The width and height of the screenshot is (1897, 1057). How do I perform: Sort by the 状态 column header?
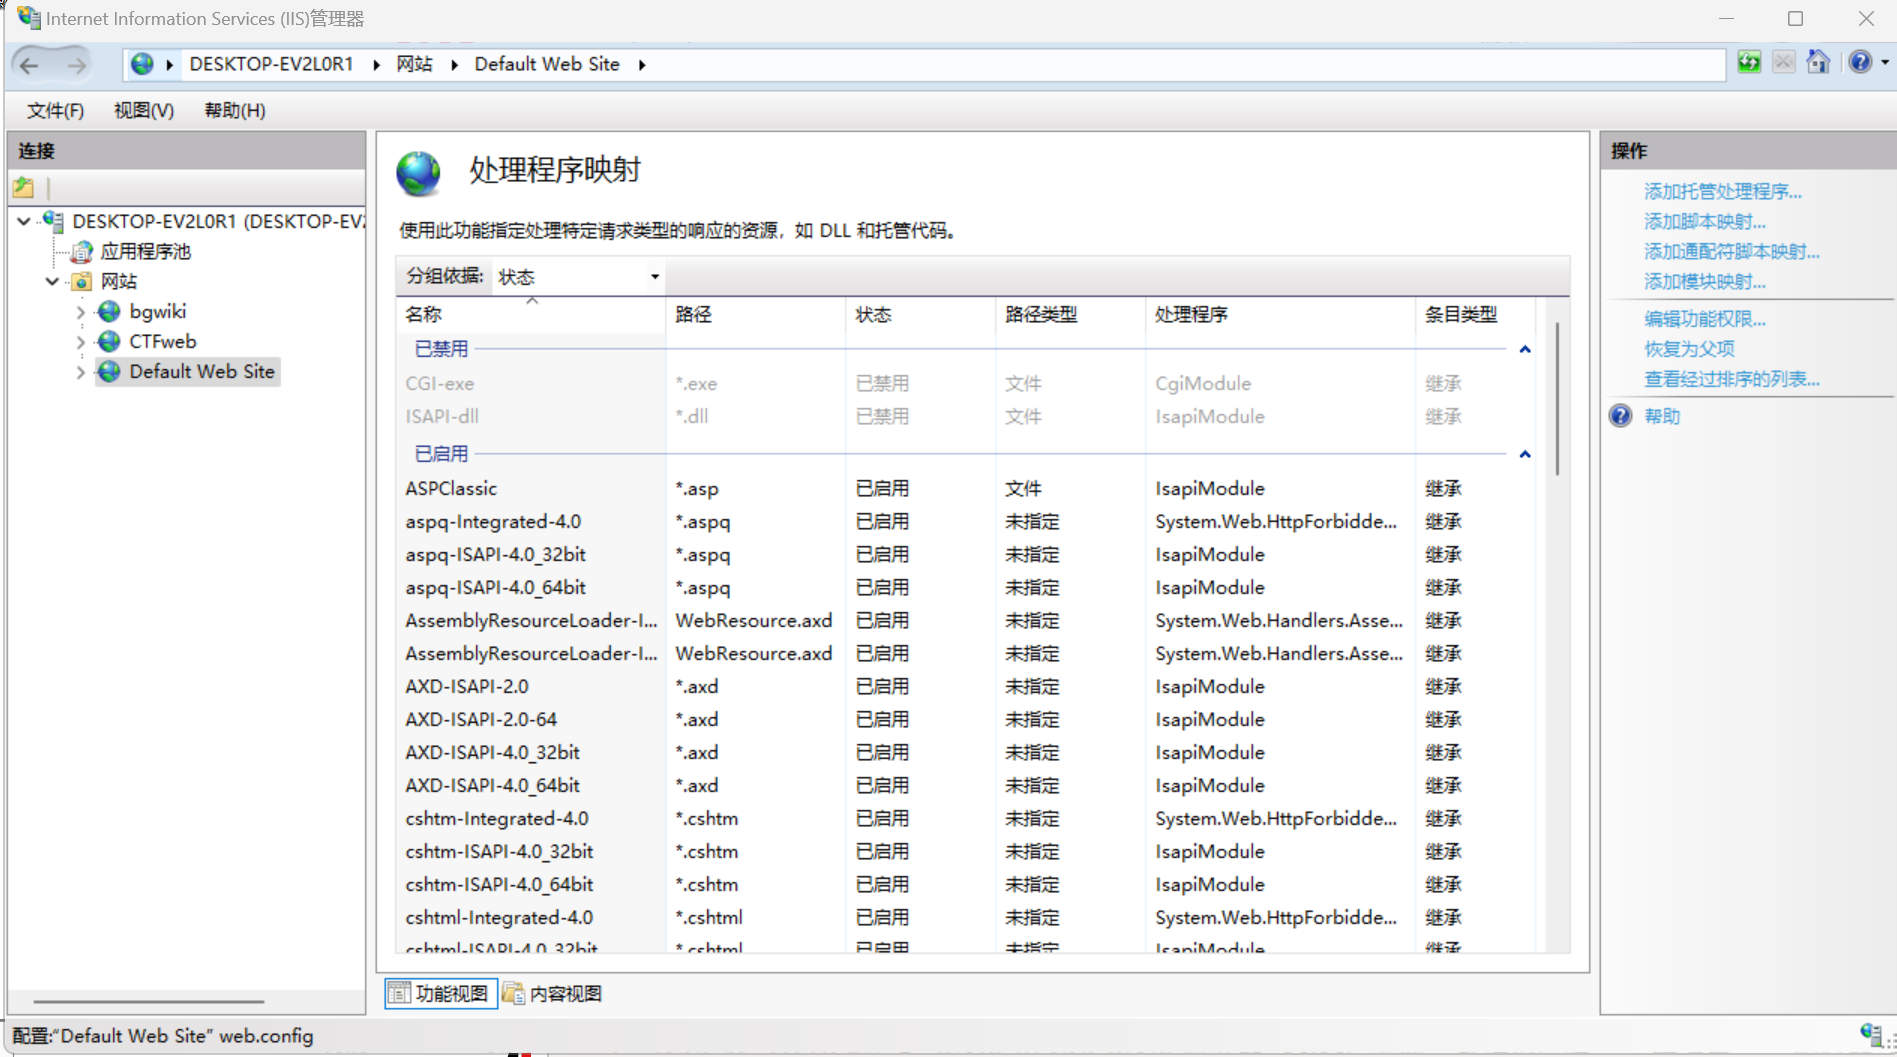pos(920,315)
